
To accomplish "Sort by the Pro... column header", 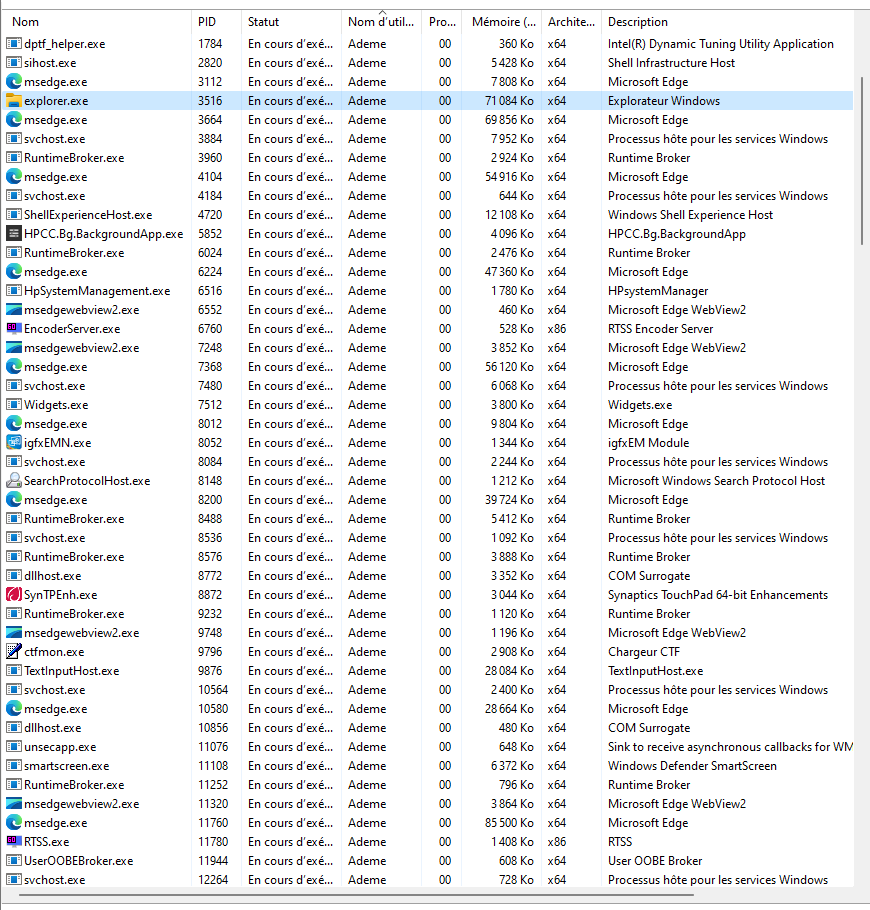I will 442,22.
